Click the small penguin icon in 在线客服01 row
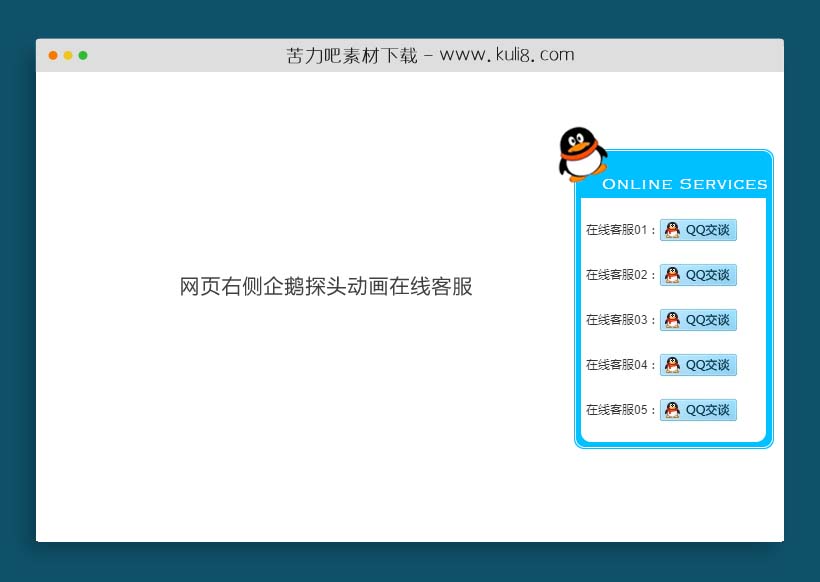The image size is (820, 582). pos(672,230)
